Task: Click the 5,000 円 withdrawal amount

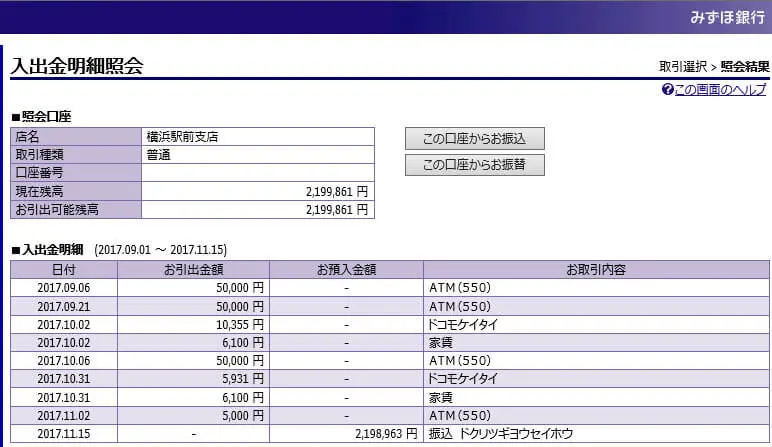Action: tap(243, 416)
